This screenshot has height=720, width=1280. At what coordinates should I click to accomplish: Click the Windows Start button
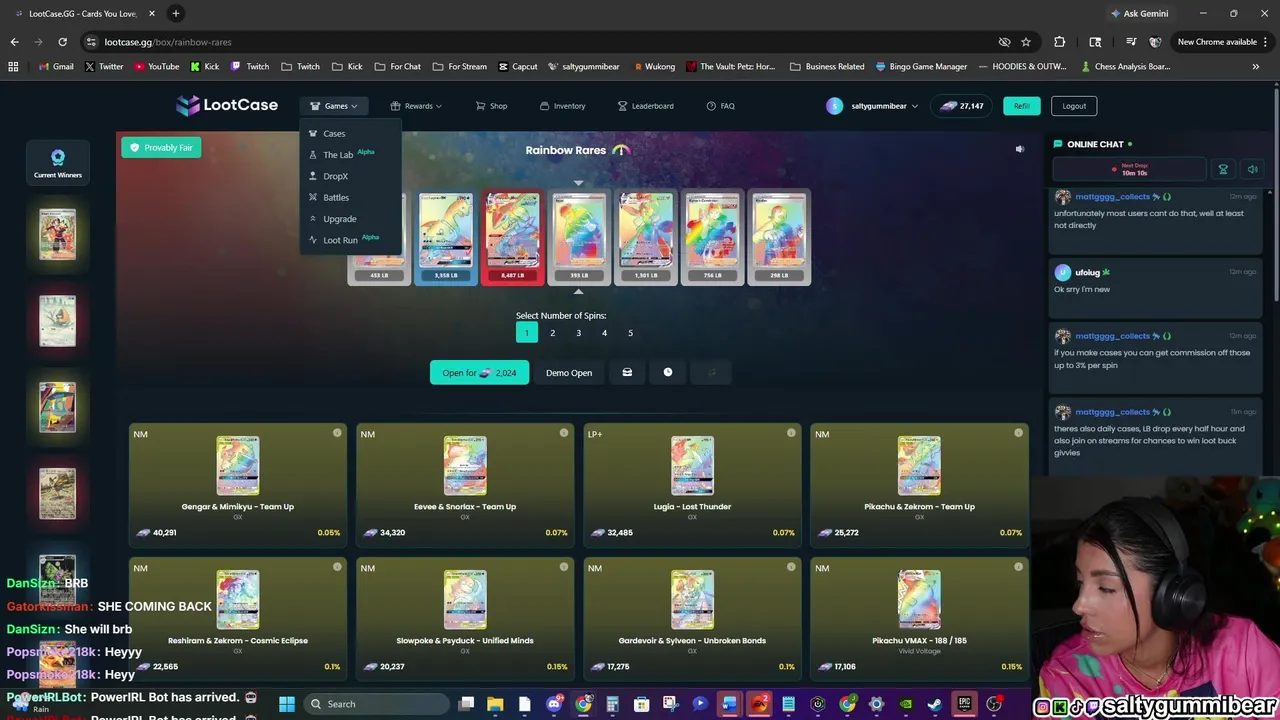click(286, 704)
